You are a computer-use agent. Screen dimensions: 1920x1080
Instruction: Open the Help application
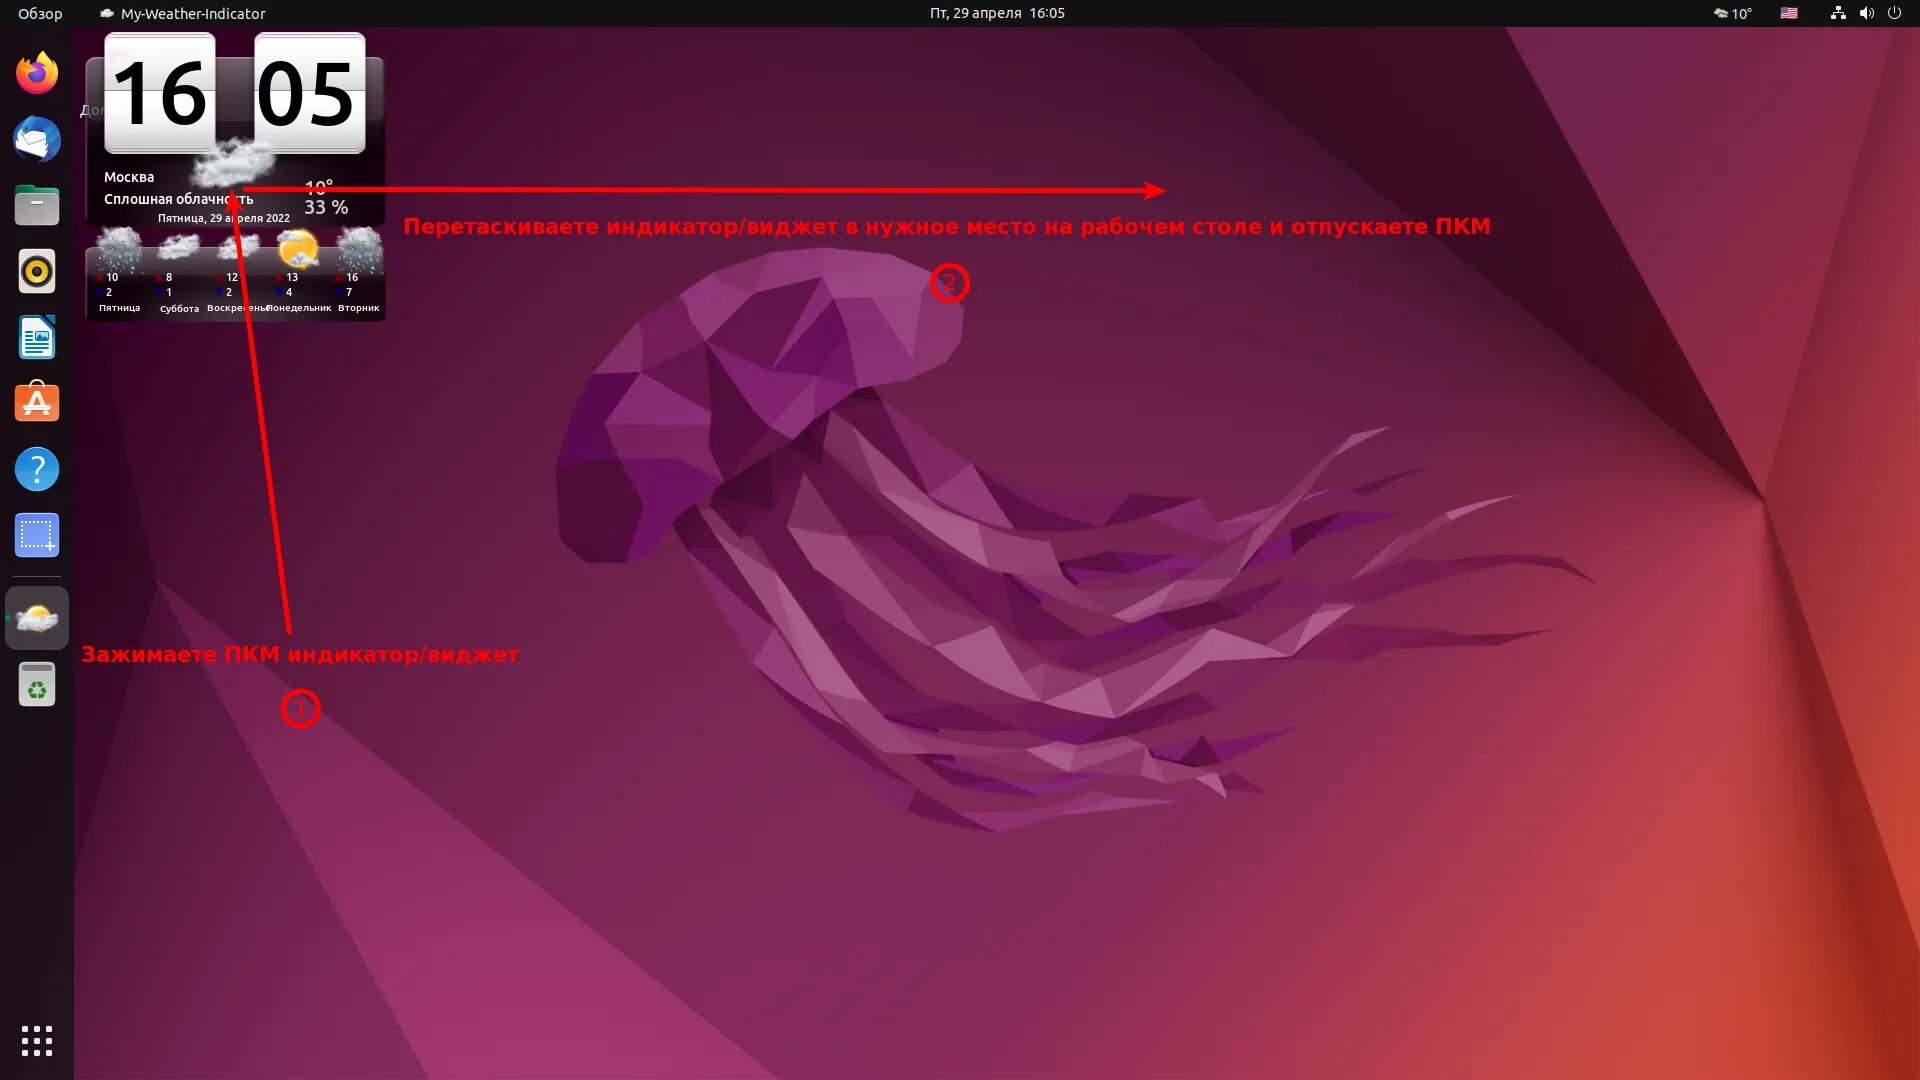[x=37, y=469]
